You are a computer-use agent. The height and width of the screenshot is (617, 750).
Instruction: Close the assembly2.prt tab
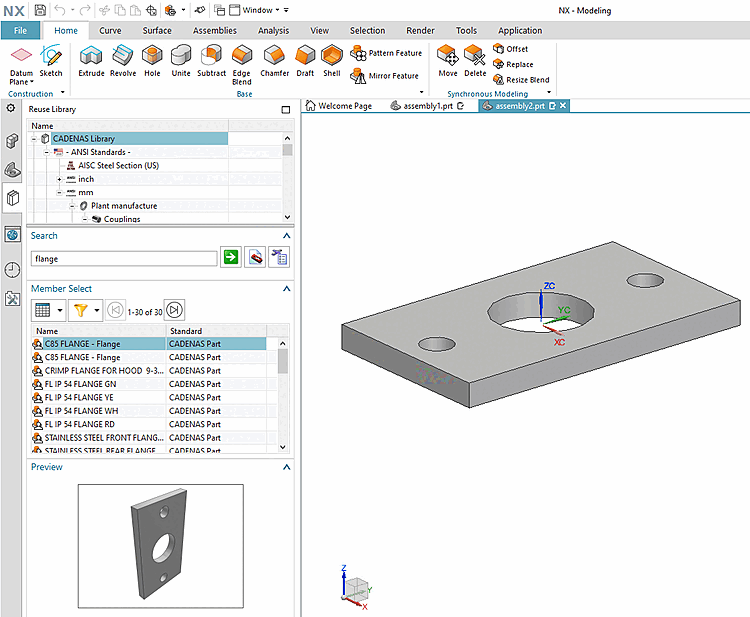563,106
